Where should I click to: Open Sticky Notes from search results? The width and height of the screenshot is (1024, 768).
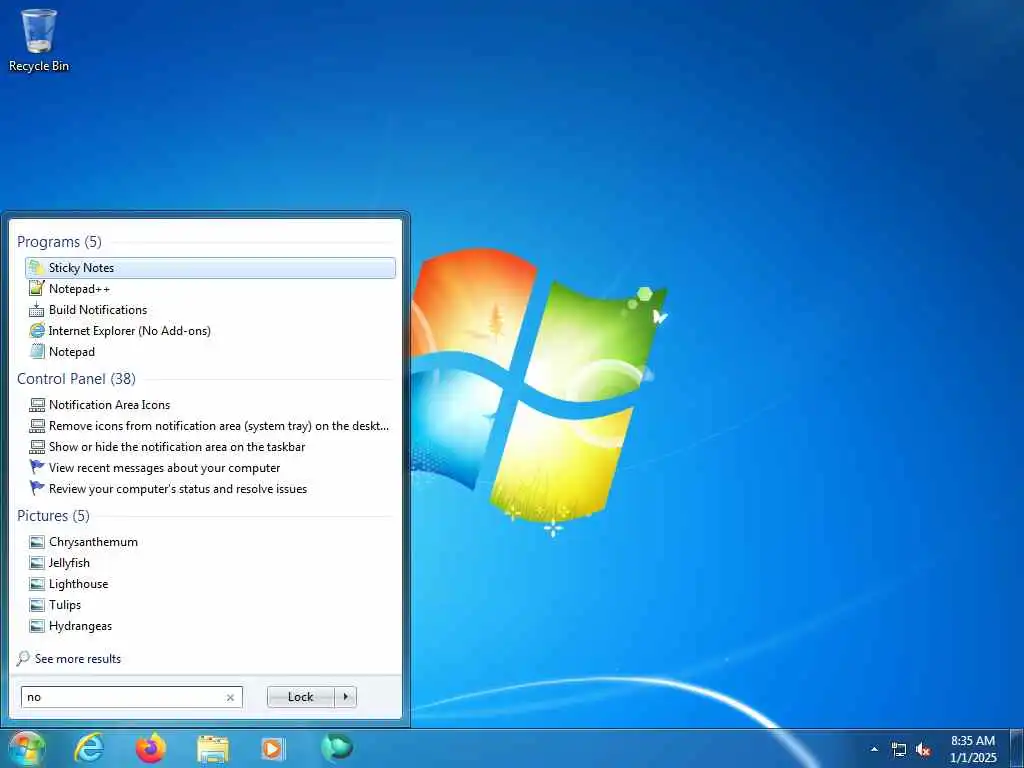[210, 268]
